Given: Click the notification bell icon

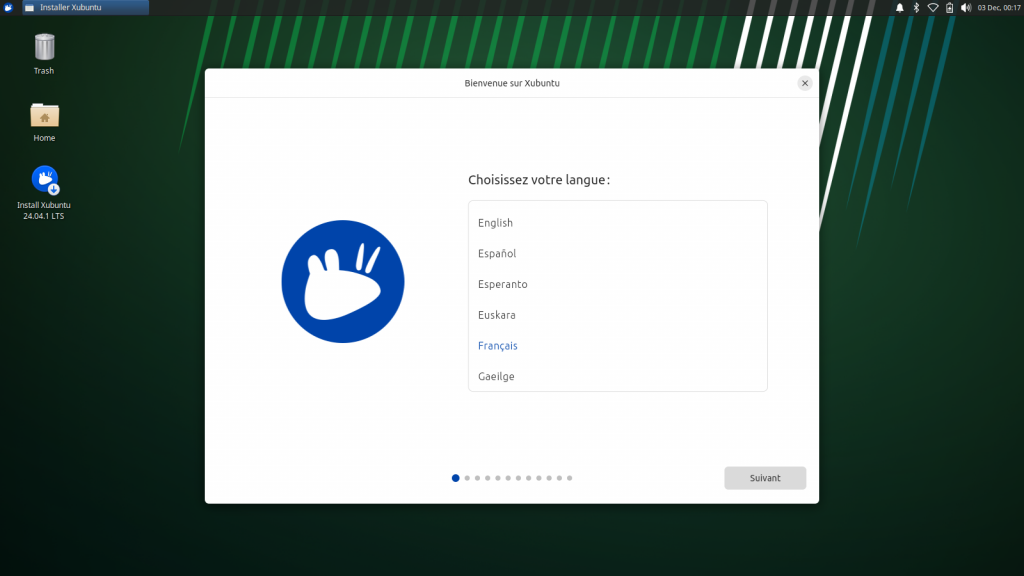Looking at the screenshot, I should (899, 7).
